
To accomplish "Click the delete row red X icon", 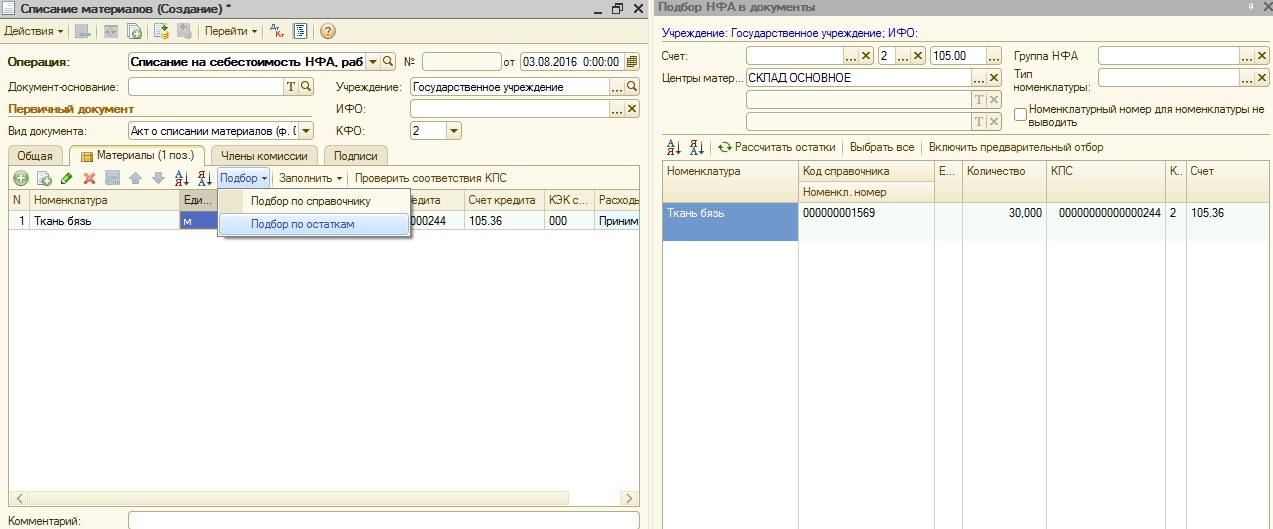I will point(89,178).
